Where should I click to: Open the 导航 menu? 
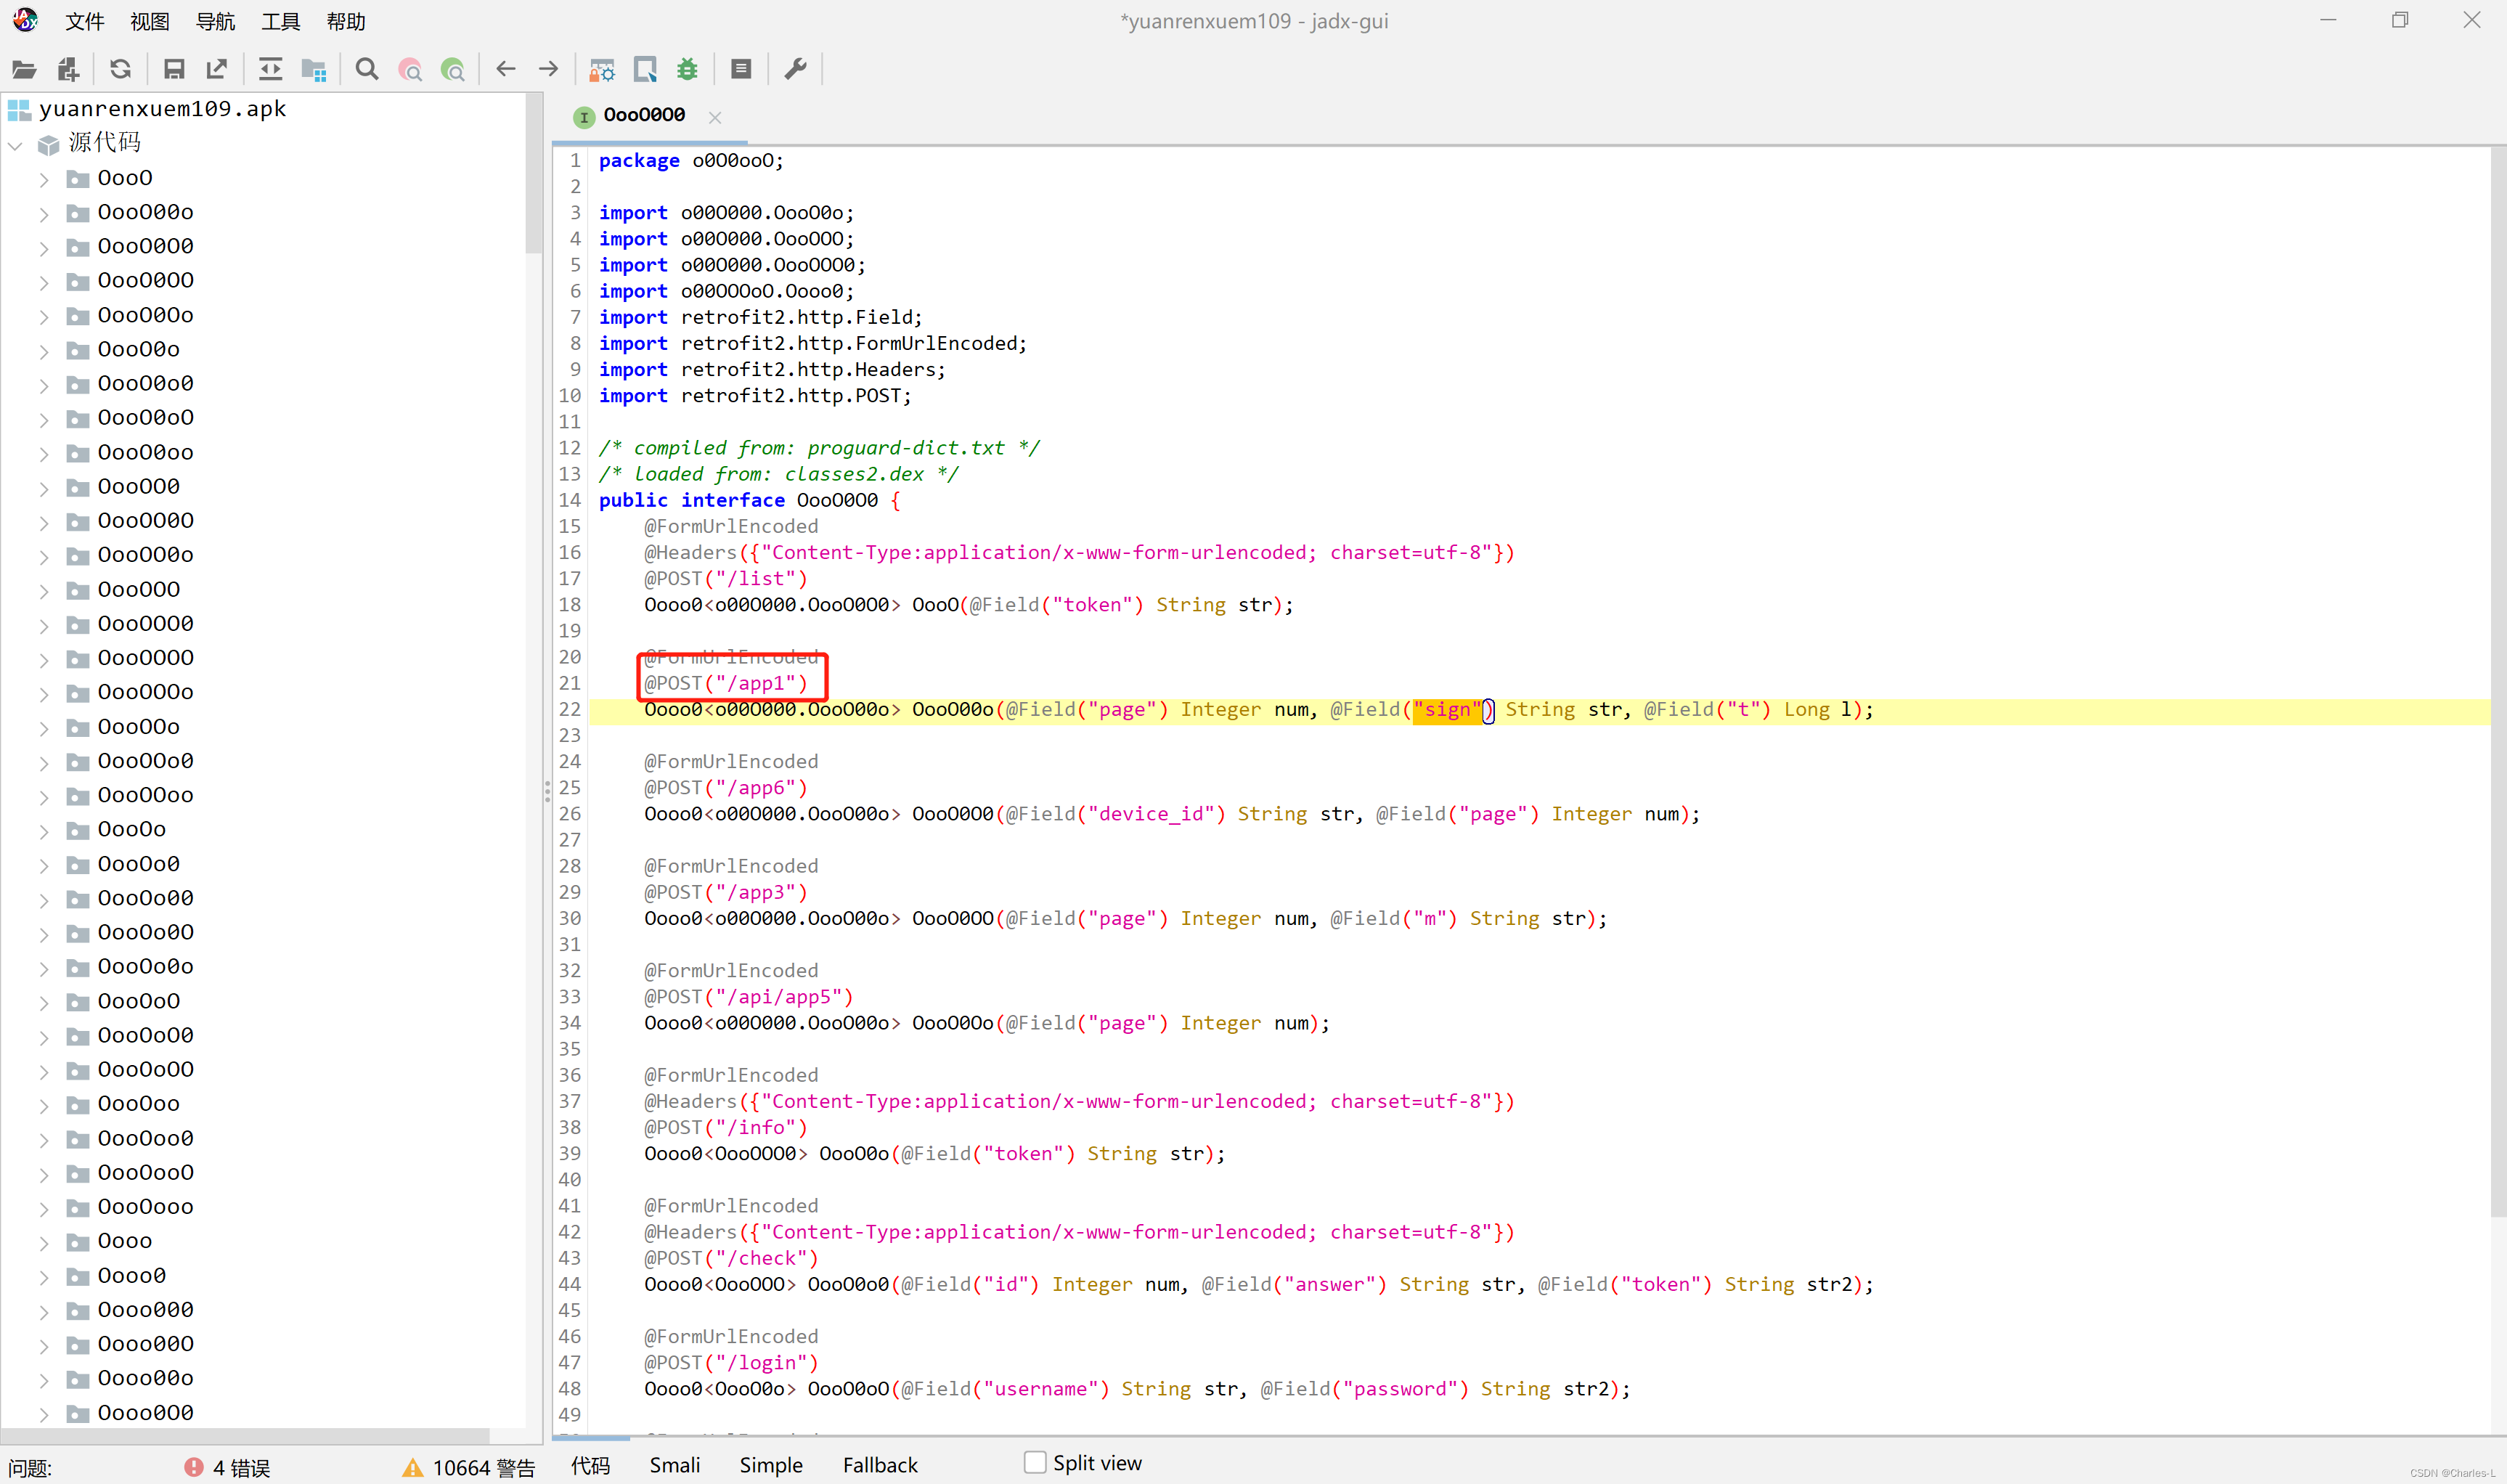215,21
